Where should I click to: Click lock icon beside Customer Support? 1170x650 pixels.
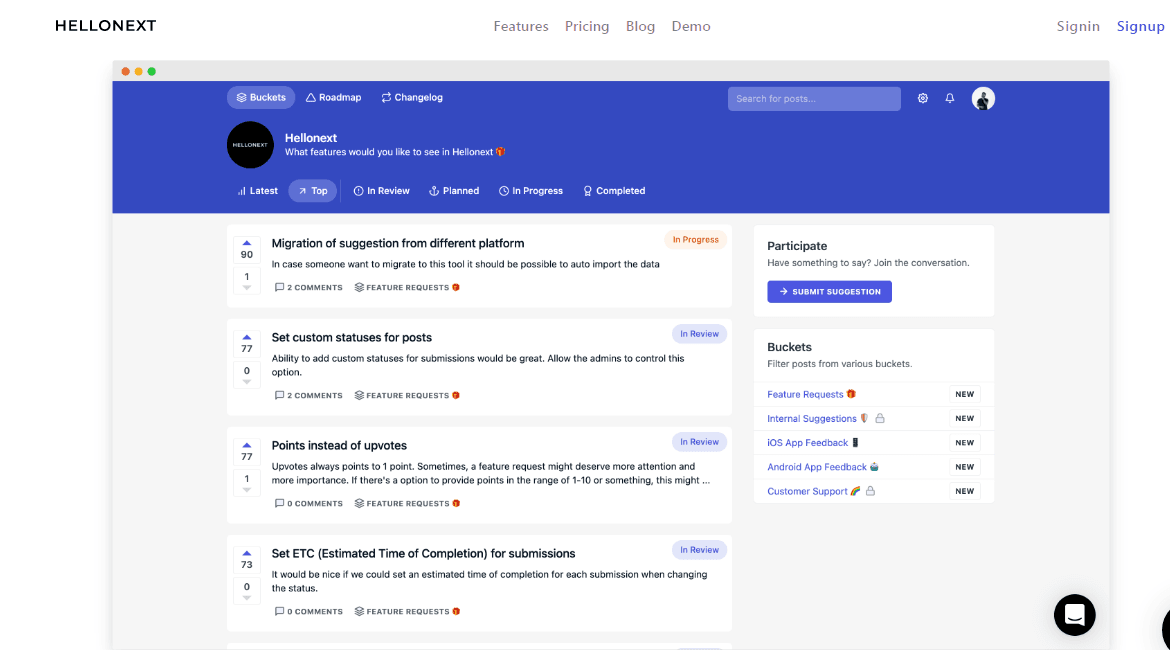click(870, 491)
